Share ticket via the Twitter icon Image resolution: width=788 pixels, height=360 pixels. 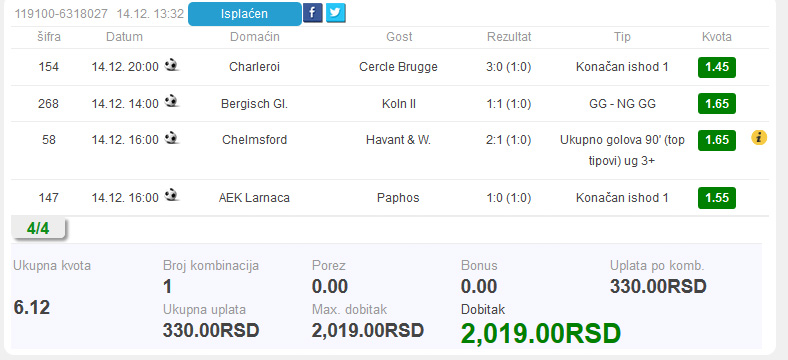tap(336, 13)
